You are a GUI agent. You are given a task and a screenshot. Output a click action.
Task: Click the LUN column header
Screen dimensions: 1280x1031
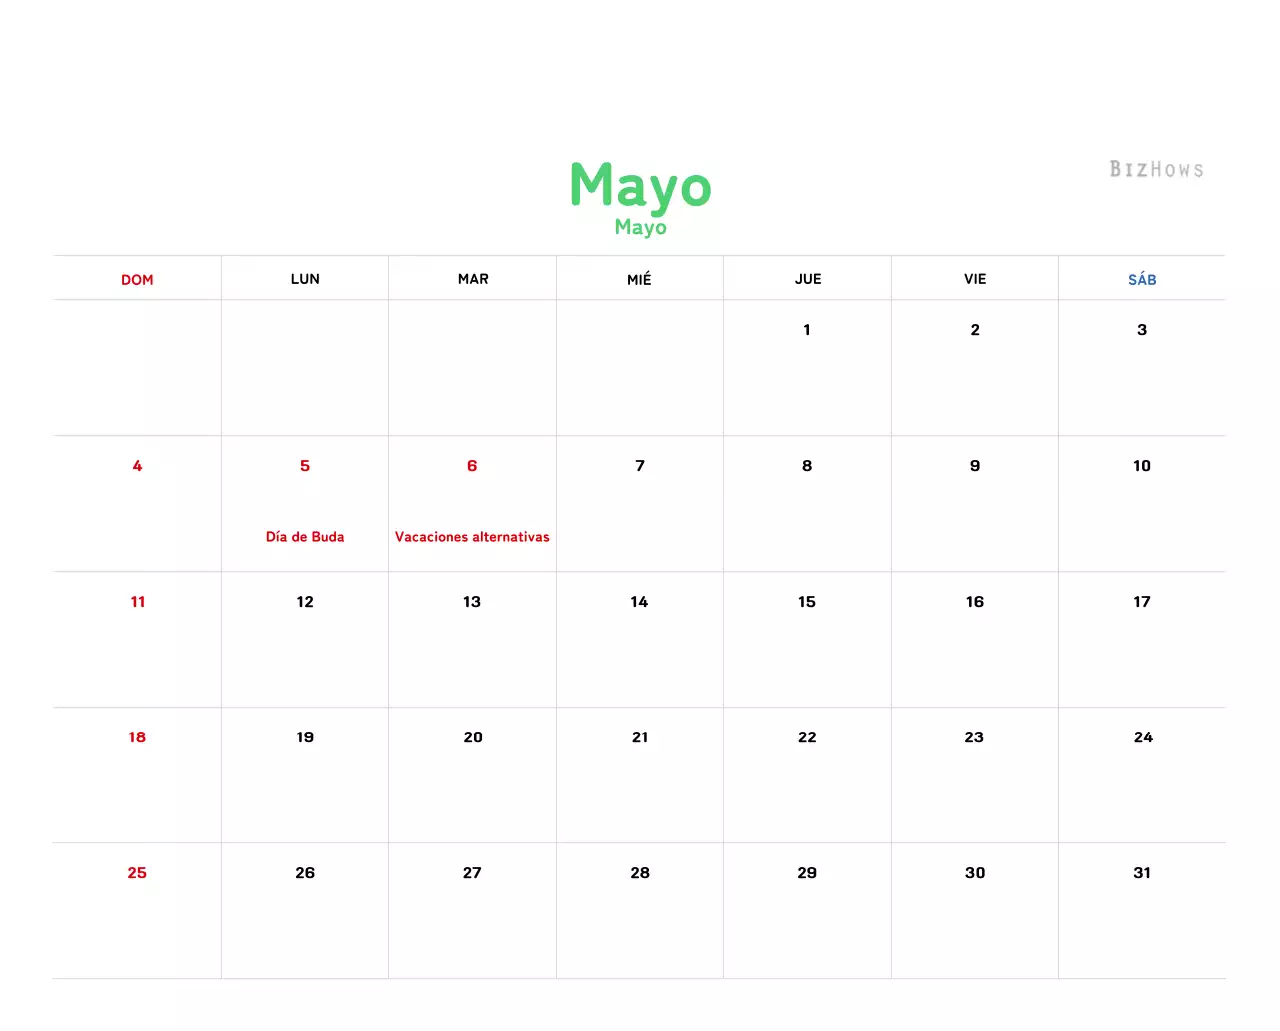[x=304, y=279]
